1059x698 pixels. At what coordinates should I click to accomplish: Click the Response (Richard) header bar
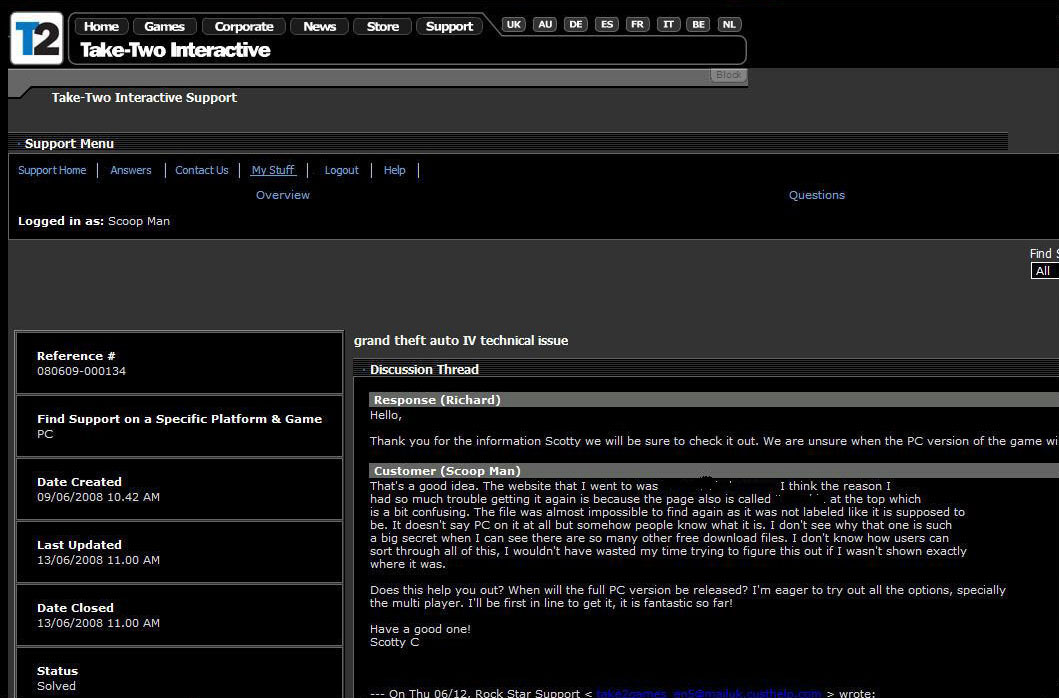pos(714,399)
